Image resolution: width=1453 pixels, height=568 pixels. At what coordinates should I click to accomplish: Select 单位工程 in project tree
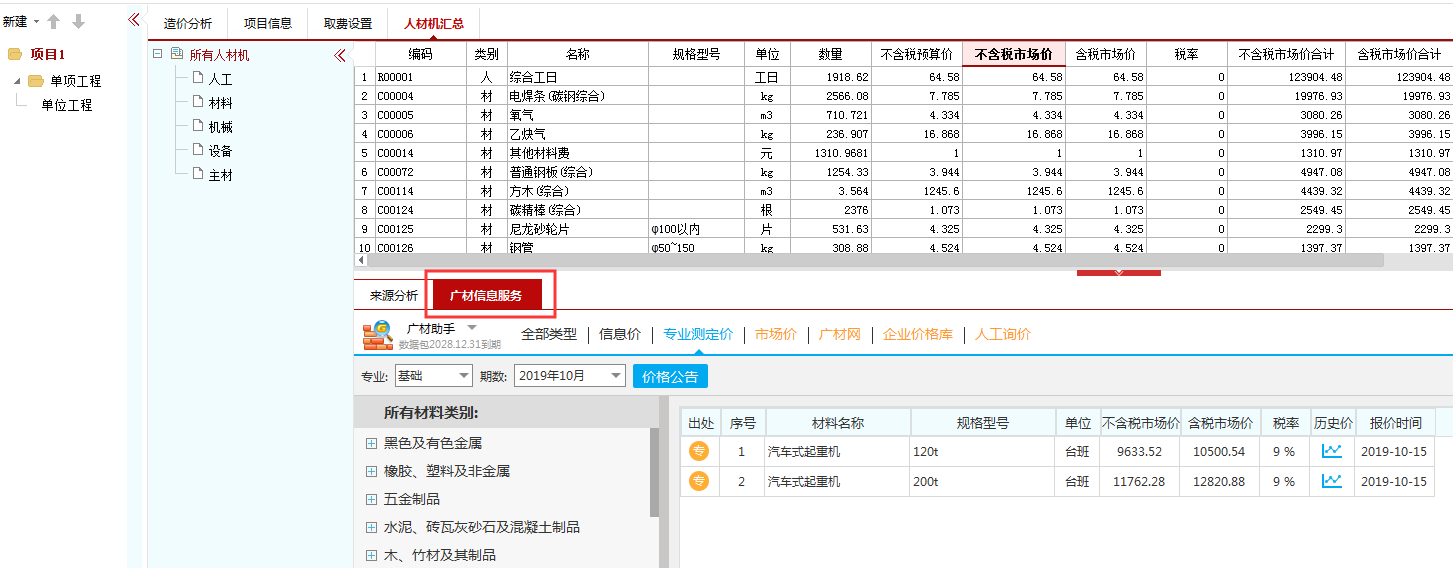pyautogui.click(x=66, y=104)
